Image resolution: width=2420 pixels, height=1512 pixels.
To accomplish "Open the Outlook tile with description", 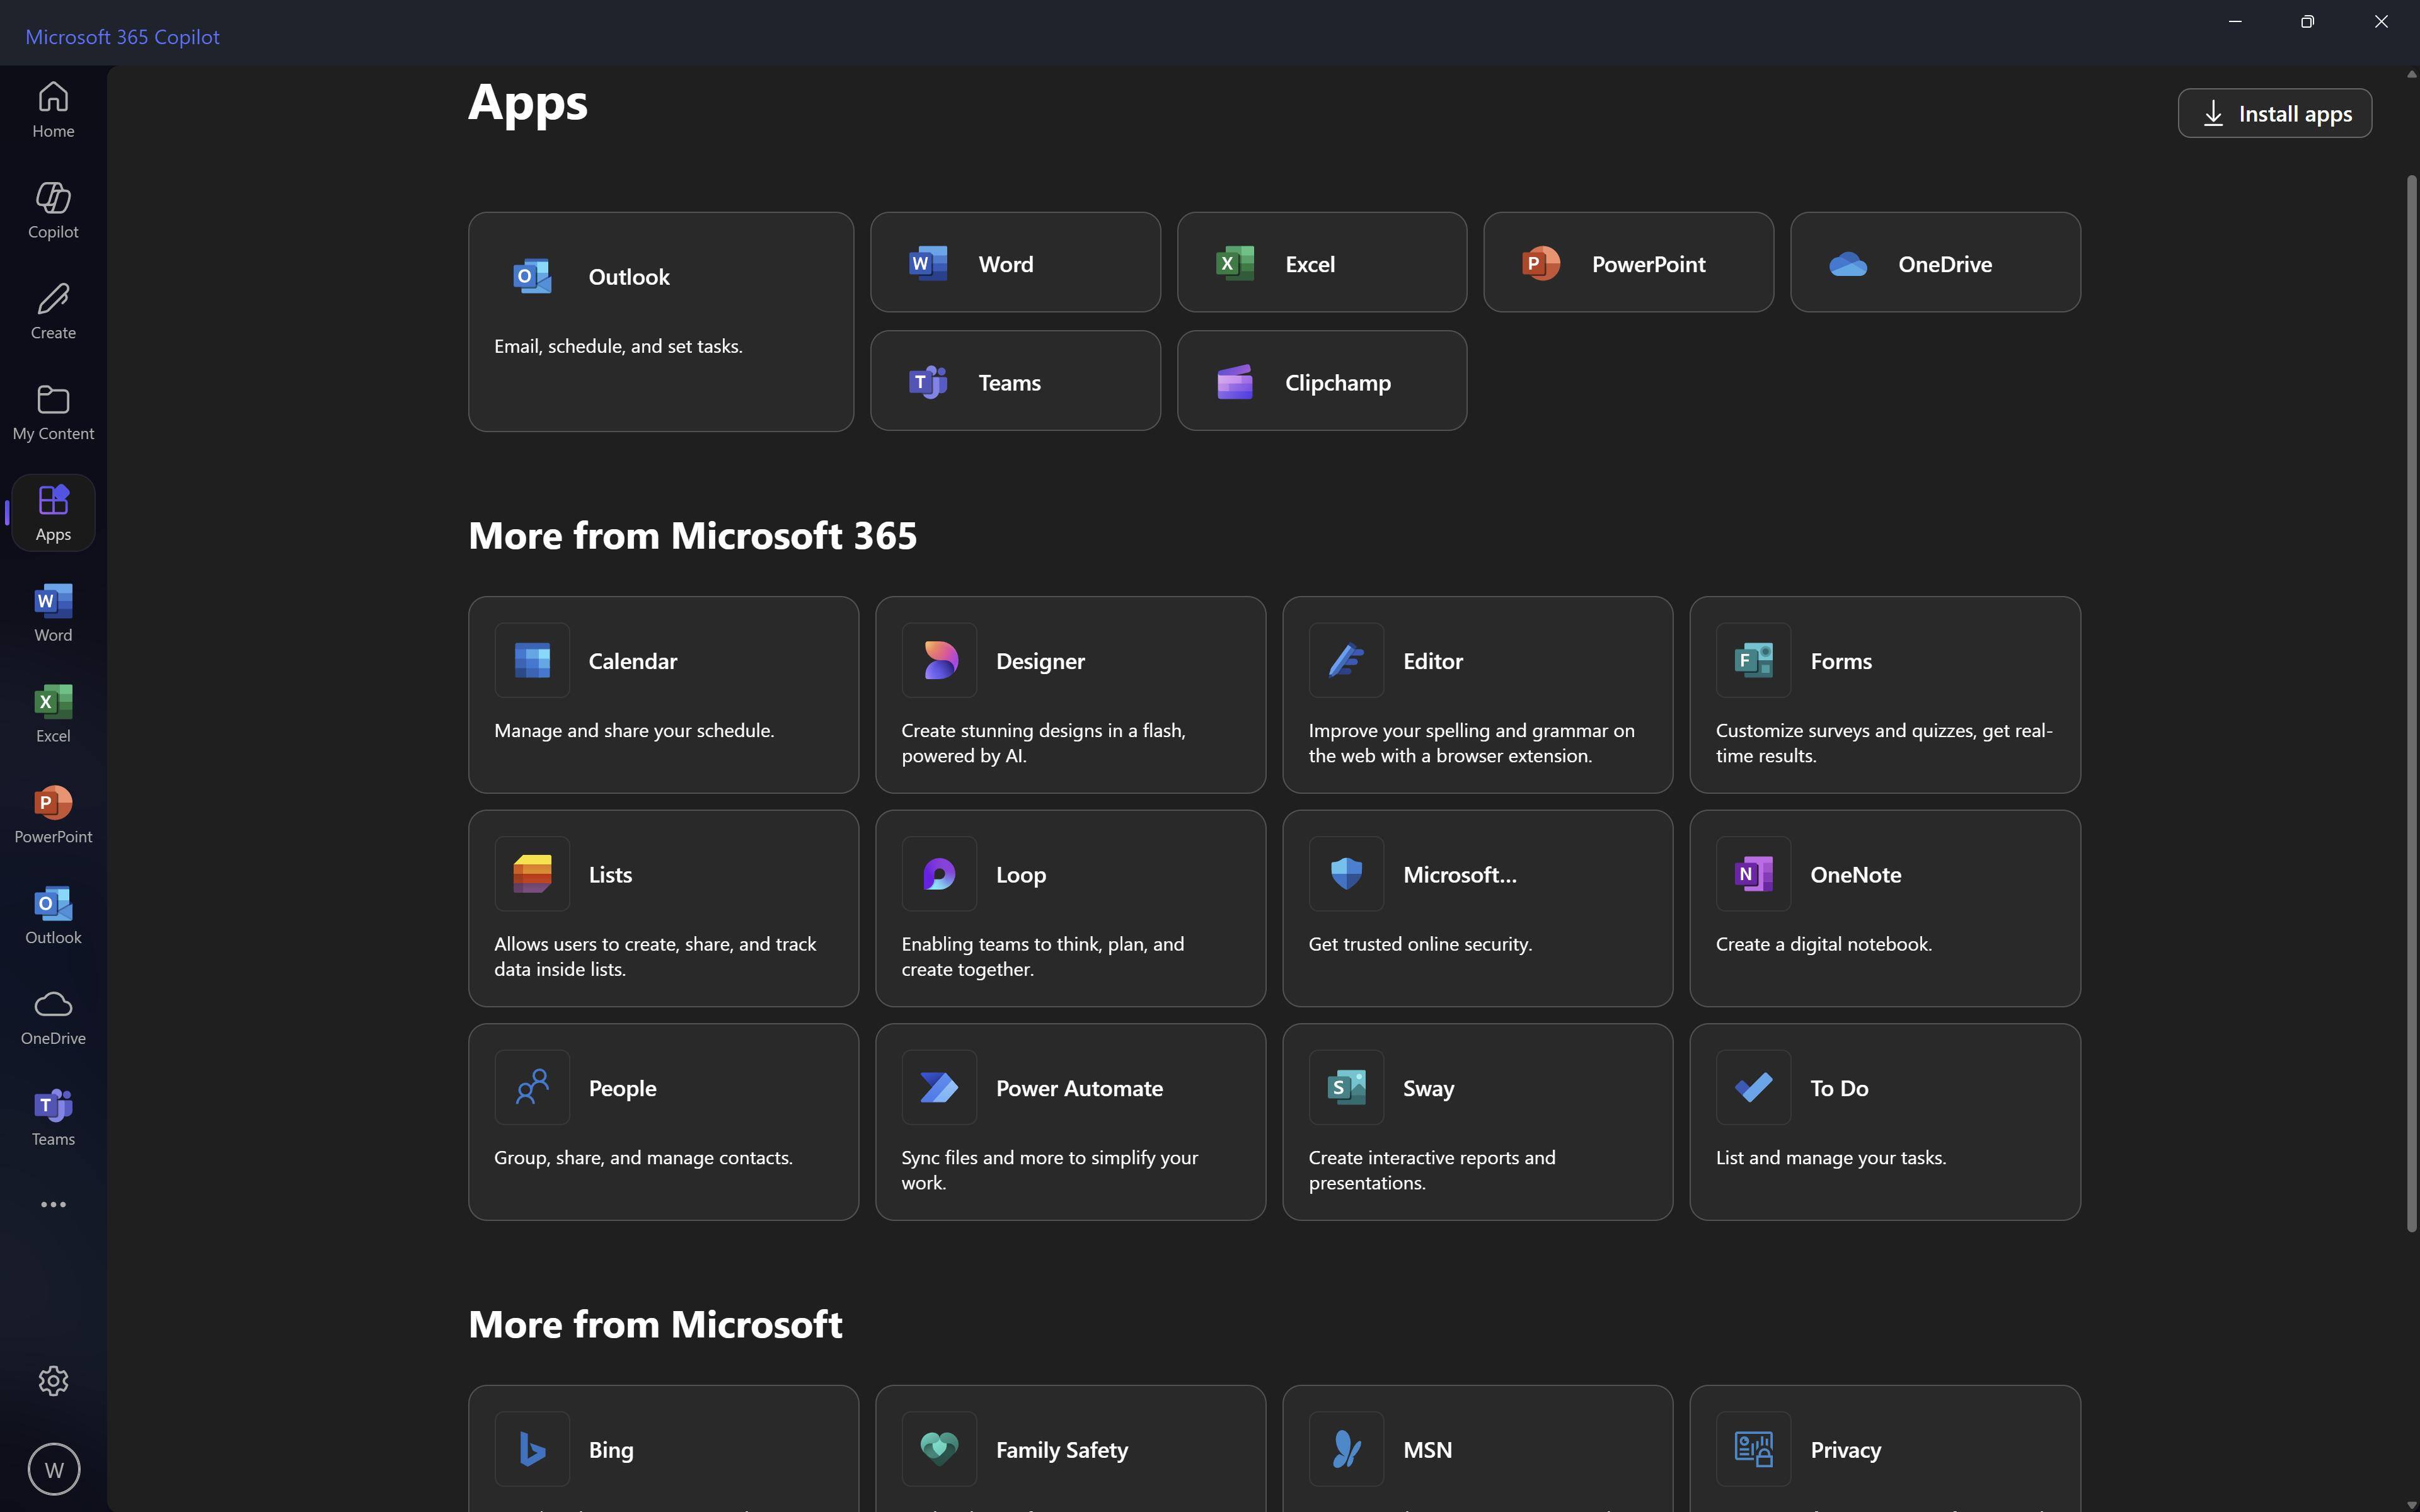I will [x=660, y=321].
